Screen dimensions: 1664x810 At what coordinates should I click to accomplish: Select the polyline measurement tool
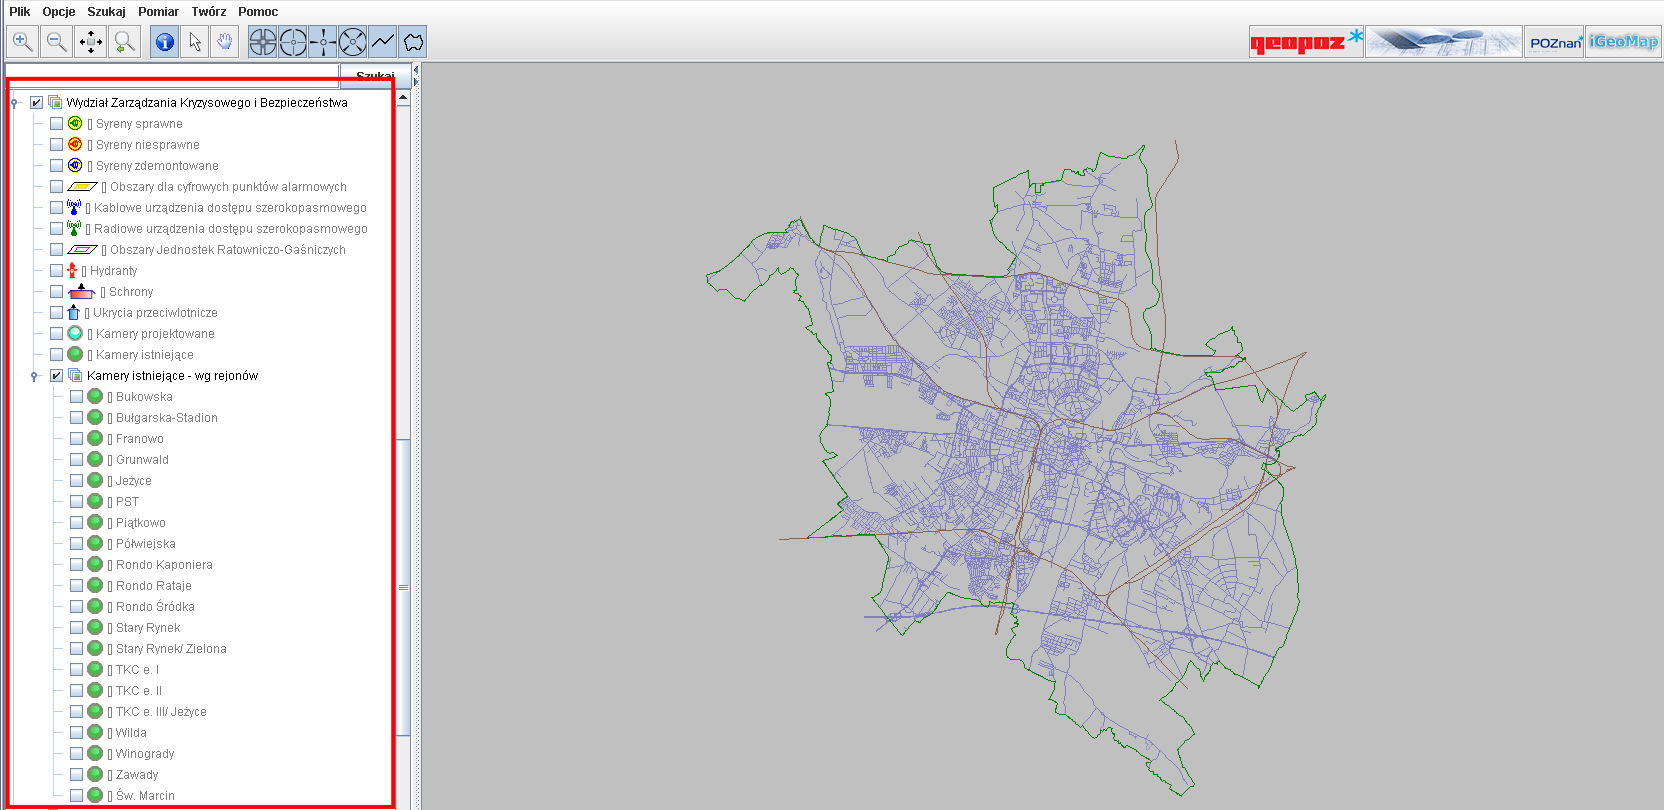[x=382, y=42]
